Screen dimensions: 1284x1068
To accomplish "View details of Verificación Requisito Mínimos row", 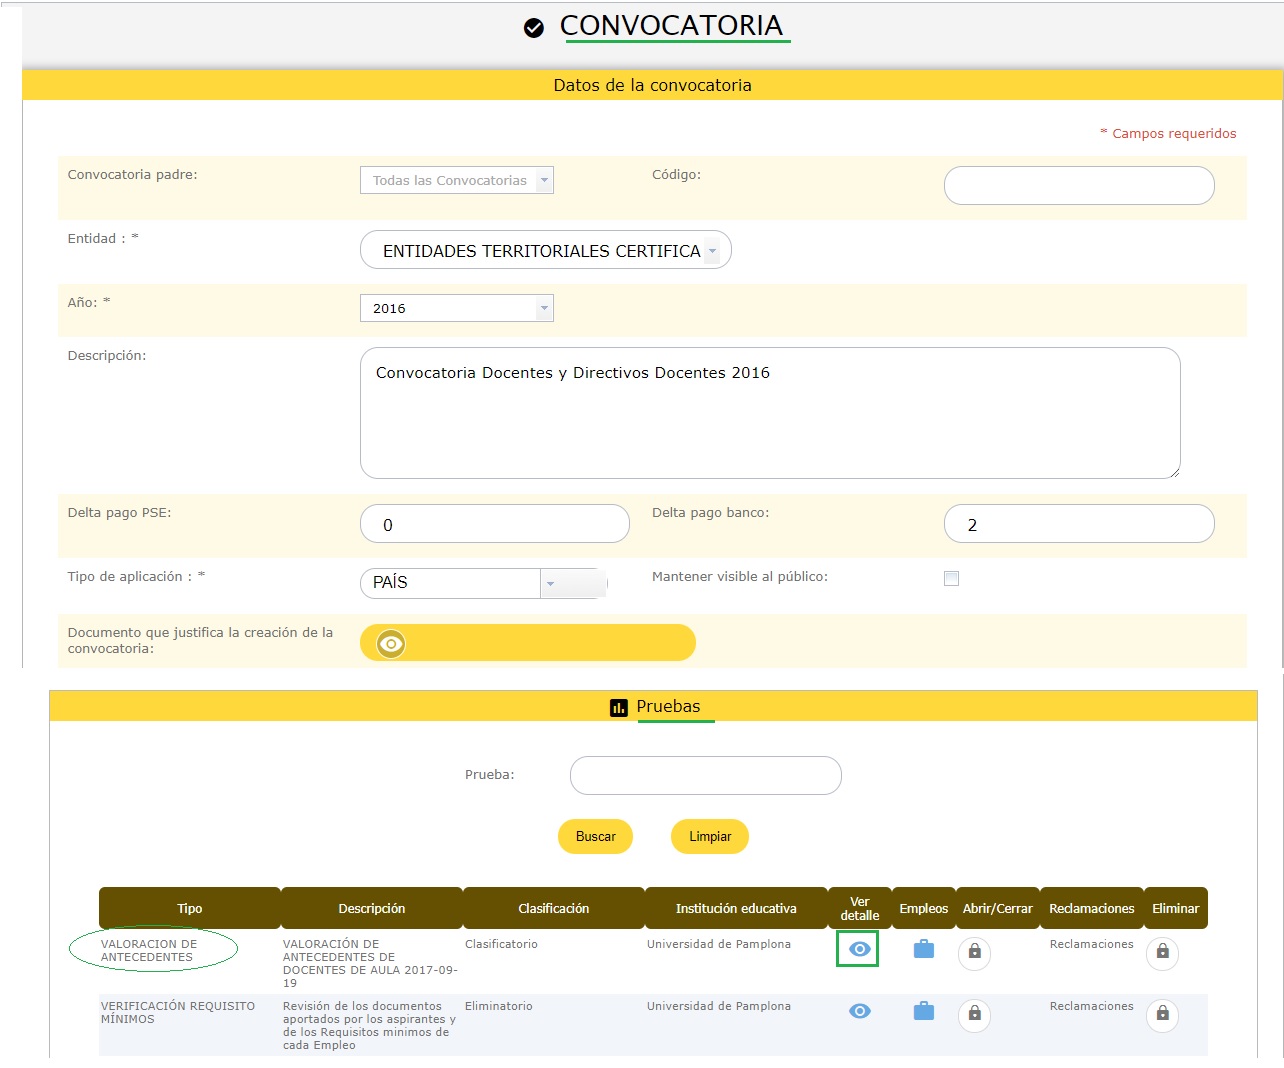I will point(859,1011).
